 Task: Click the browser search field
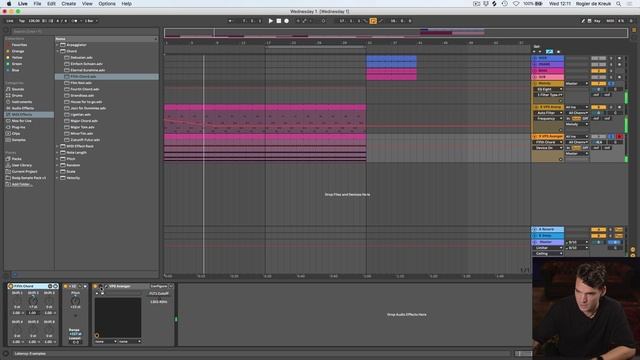[84, 31]
